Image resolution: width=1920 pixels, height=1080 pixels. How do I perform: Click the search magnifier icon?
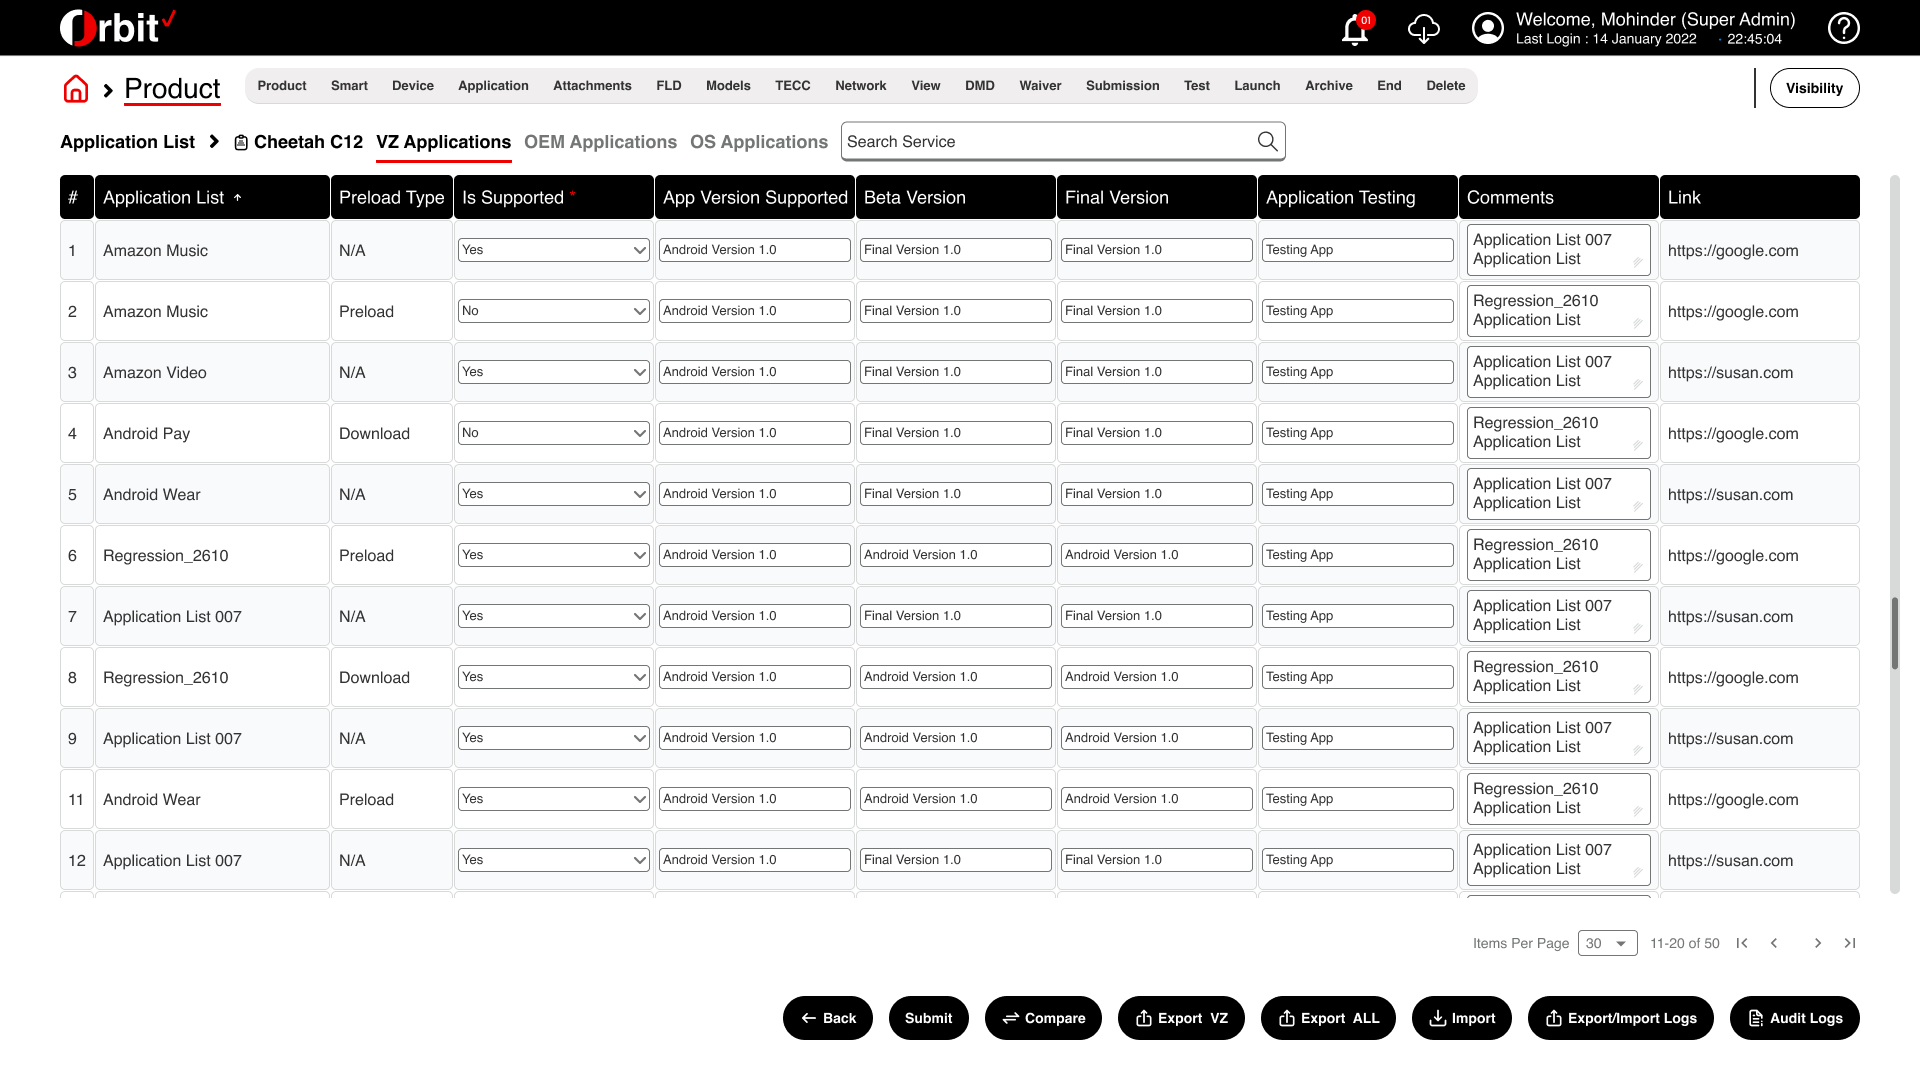1267,141
